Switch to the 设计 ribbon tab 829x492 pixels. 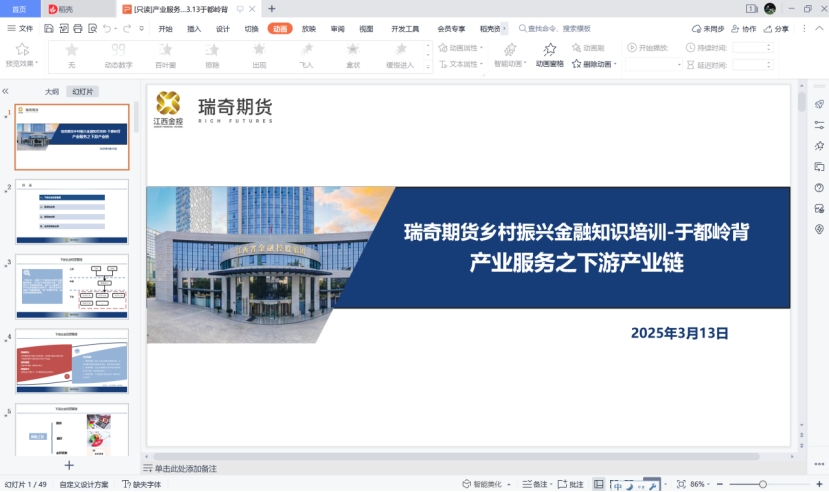[x=223, y=29]
